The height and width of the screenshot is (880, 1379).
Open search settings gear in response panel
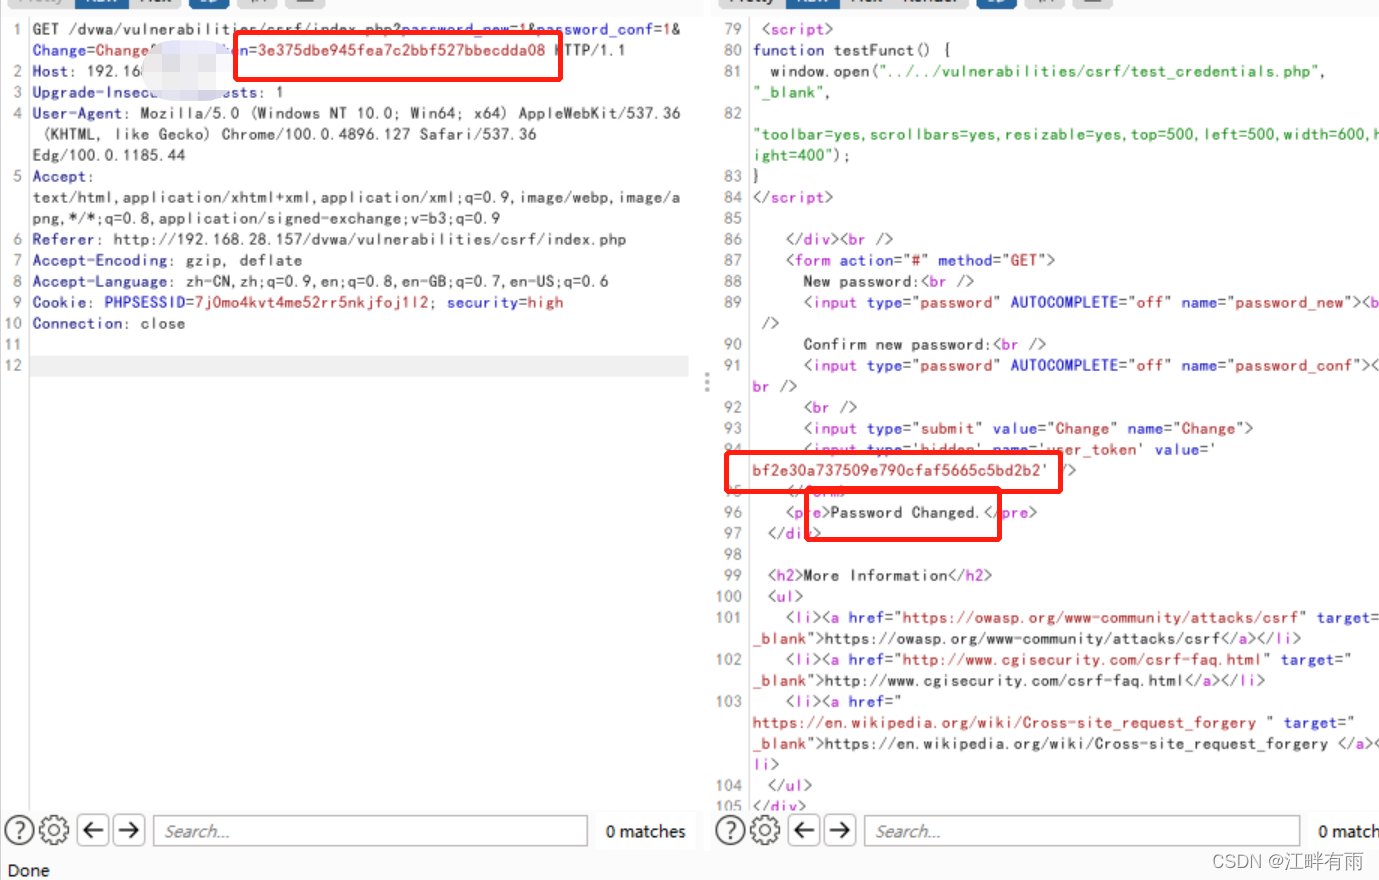pyautogui.click(x=765, y=830)
